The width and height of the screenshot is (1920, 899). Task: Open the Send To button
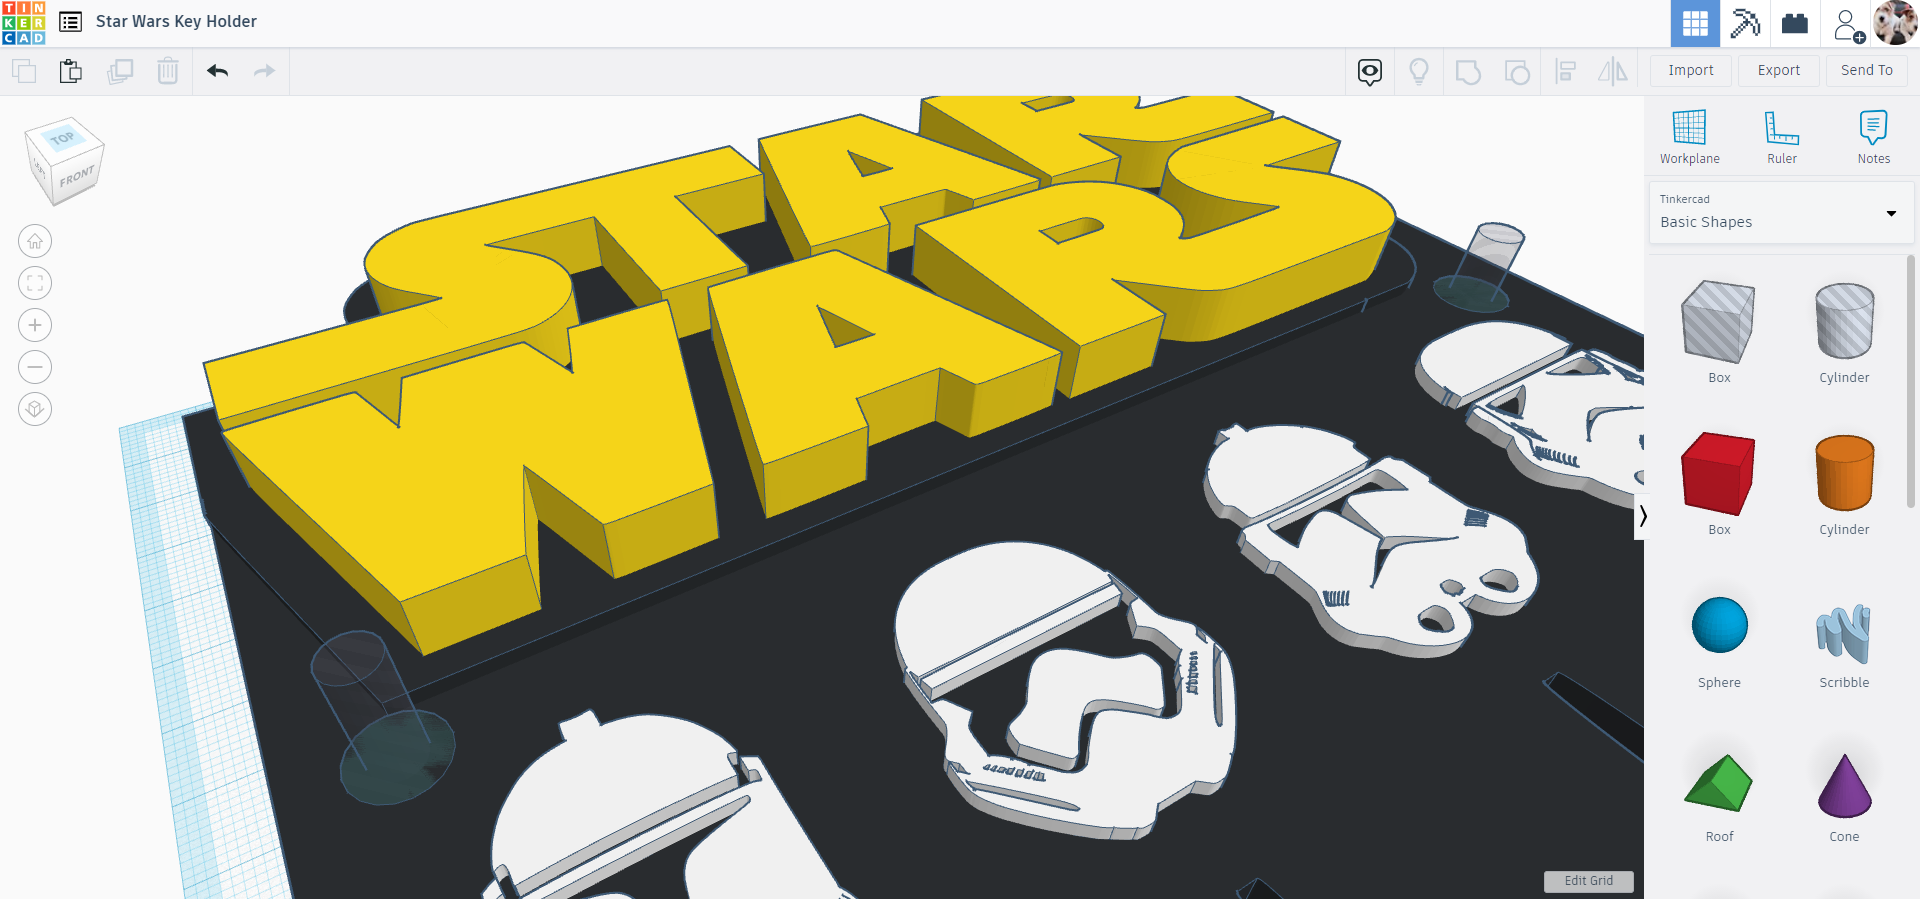coord(1867,70)
